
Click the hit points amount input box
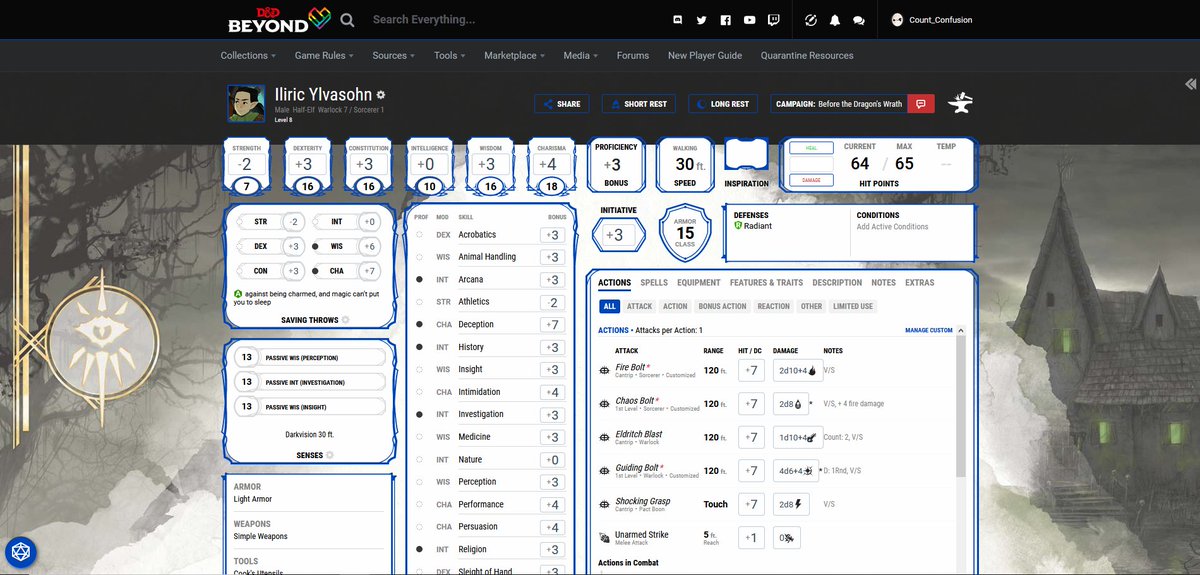pos(810,164)
